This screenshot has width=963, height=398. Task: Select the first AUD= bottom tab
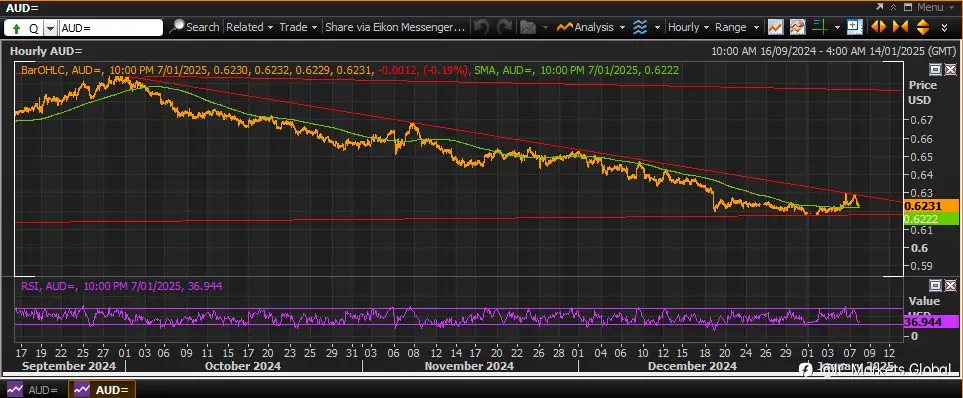pyautogui.click(x=33, y=389)
